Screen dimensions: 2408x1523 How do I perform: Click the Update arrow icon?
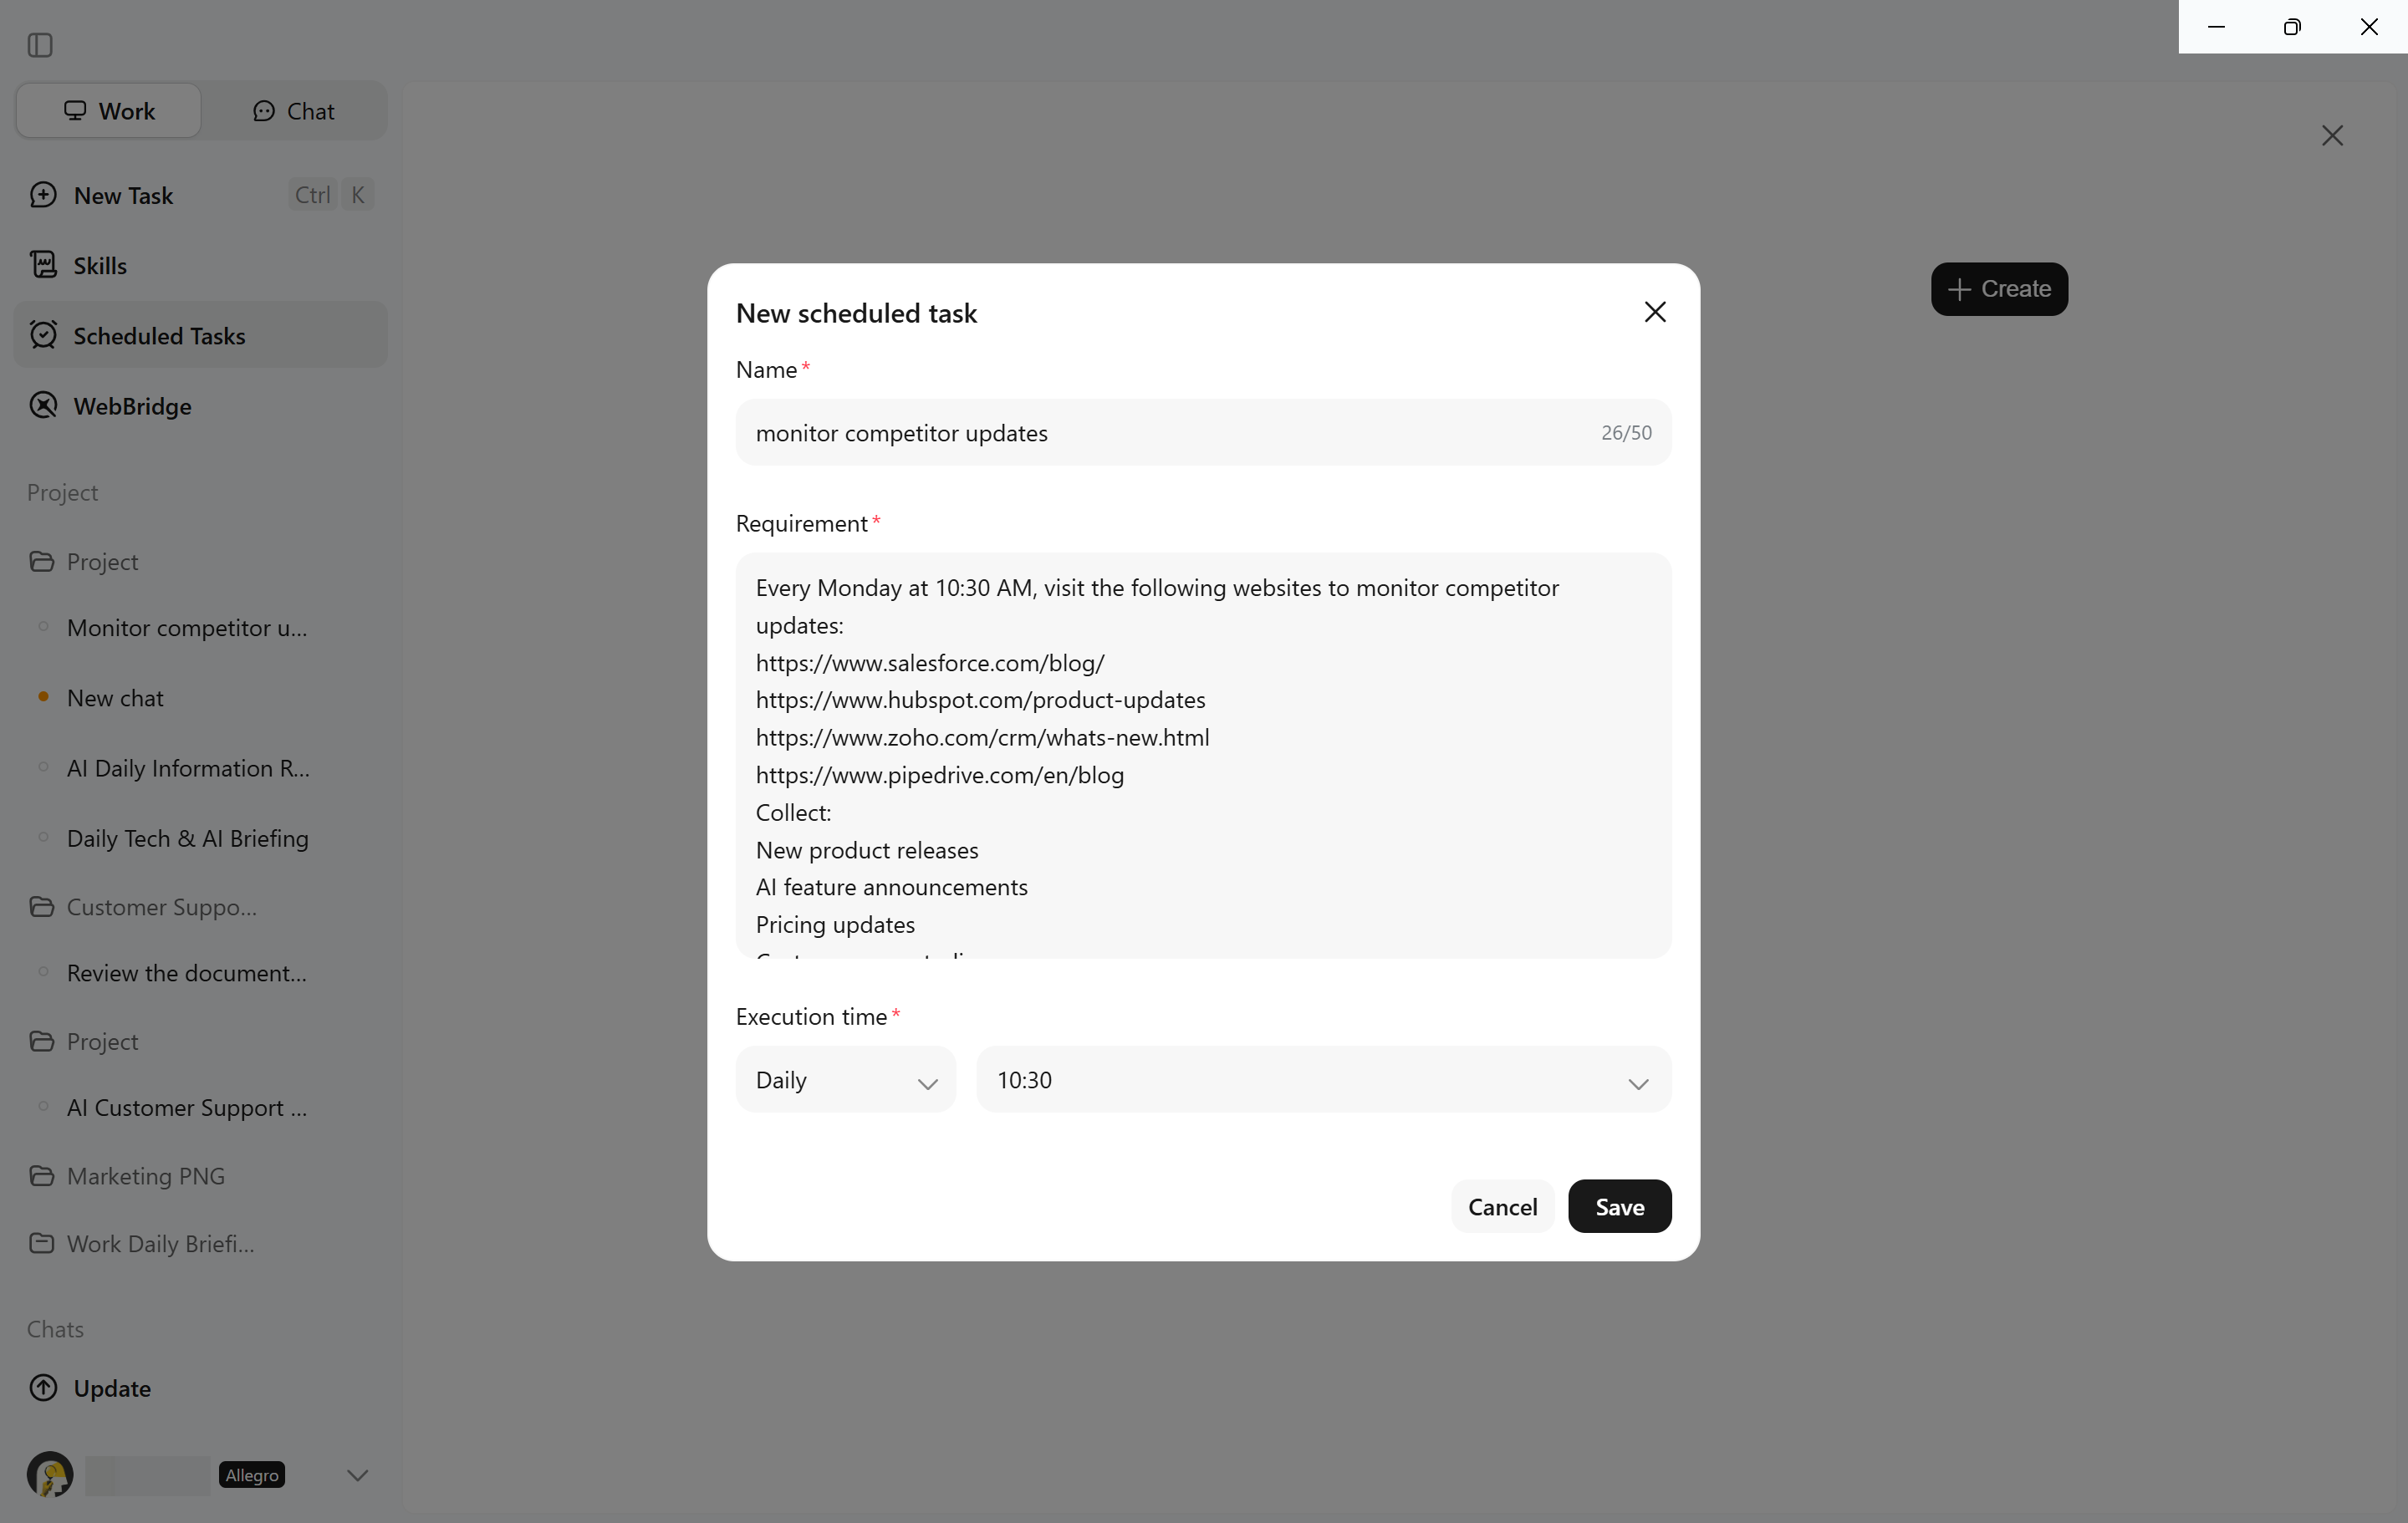point(43,1388)
